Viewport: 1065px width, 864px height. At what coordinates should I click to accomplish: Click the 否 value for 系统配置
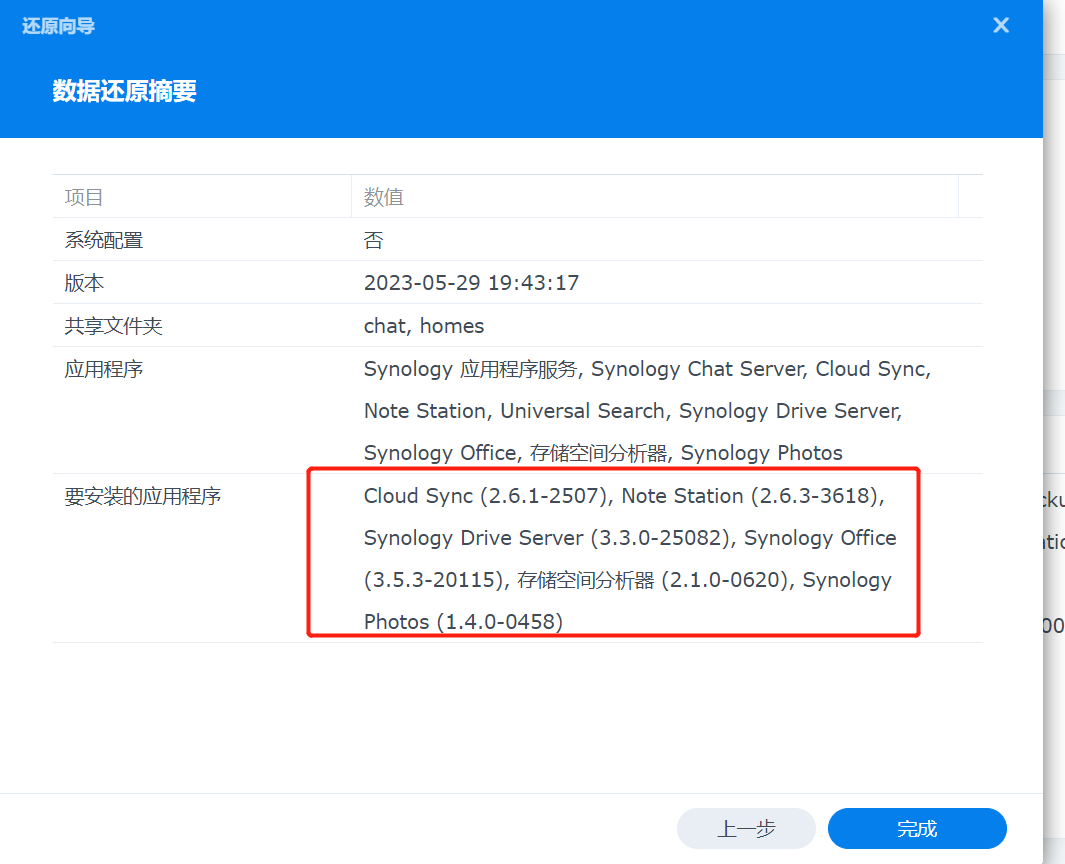[374, 240]
